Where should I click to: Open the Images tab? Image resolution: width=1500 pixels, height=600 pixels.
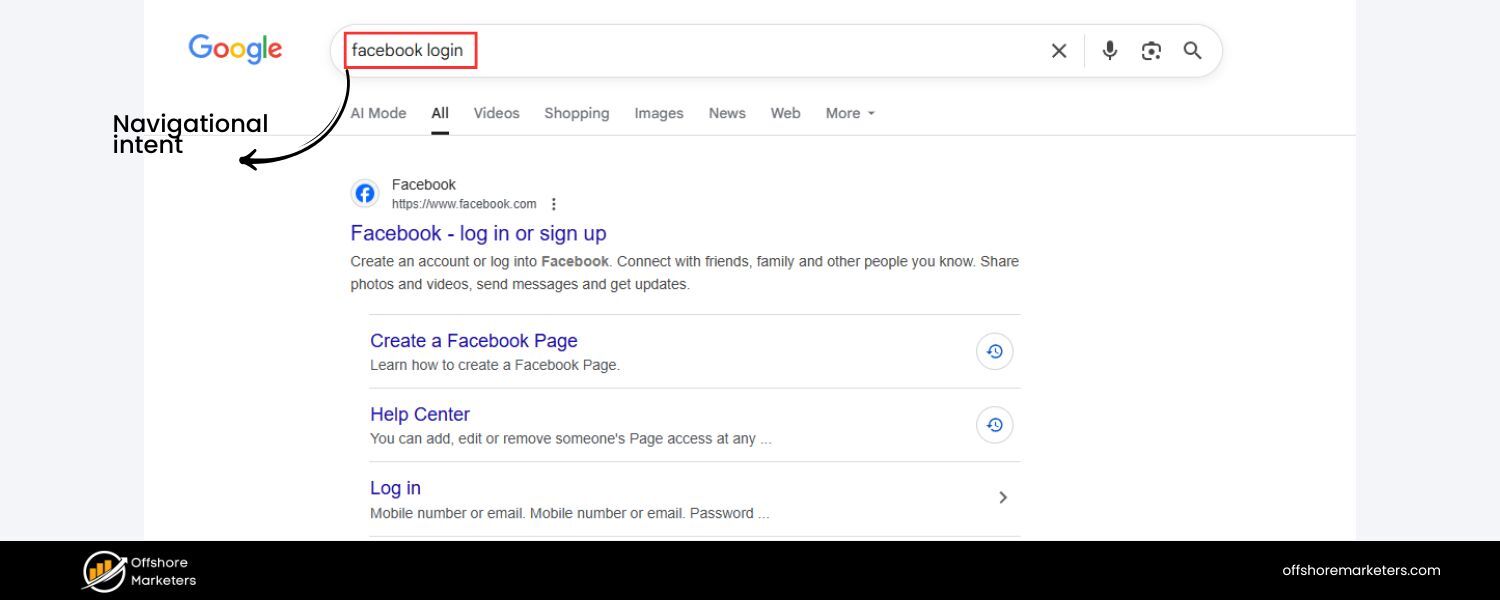click(658, 113)
